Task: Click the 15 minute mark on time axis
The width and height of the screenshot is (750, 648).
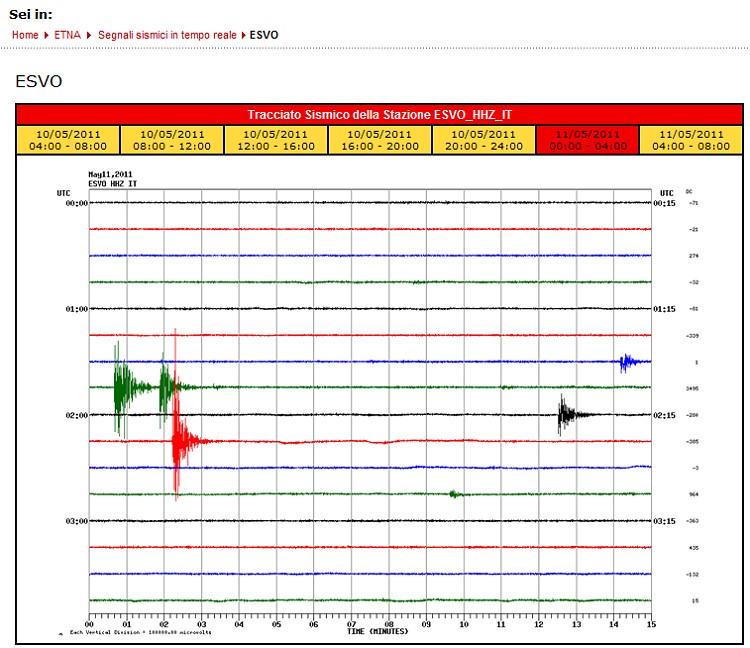Action: (x=651, y=624)
